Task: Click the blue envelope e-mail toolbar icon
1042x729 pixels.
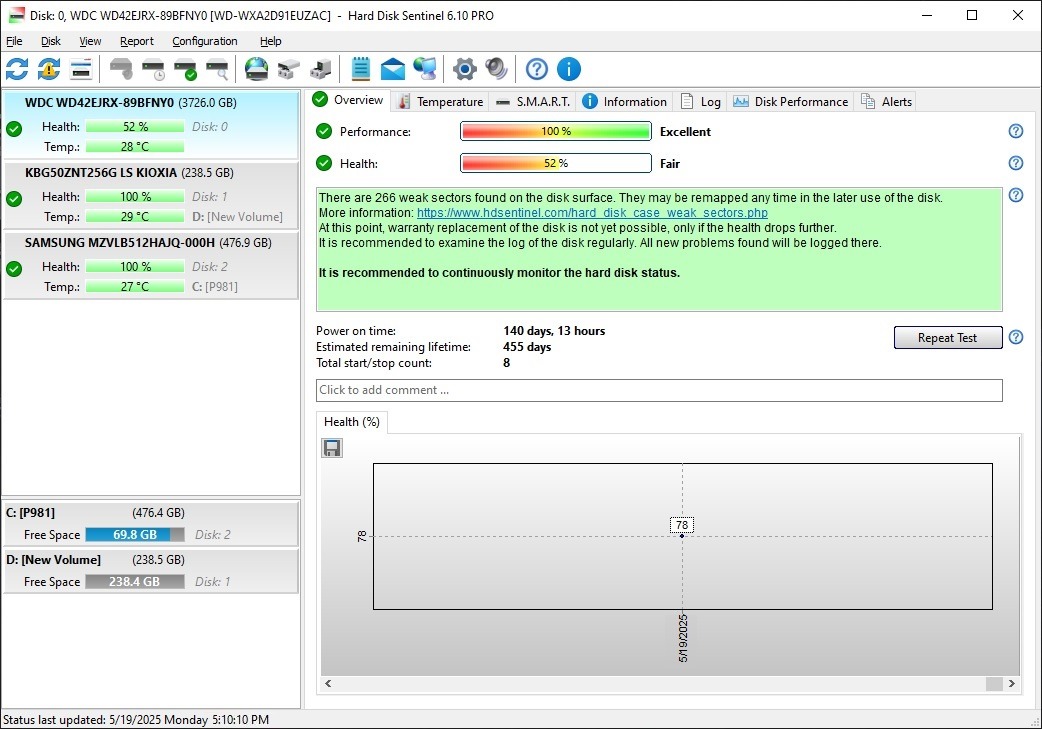Action: tap(393, 69)
